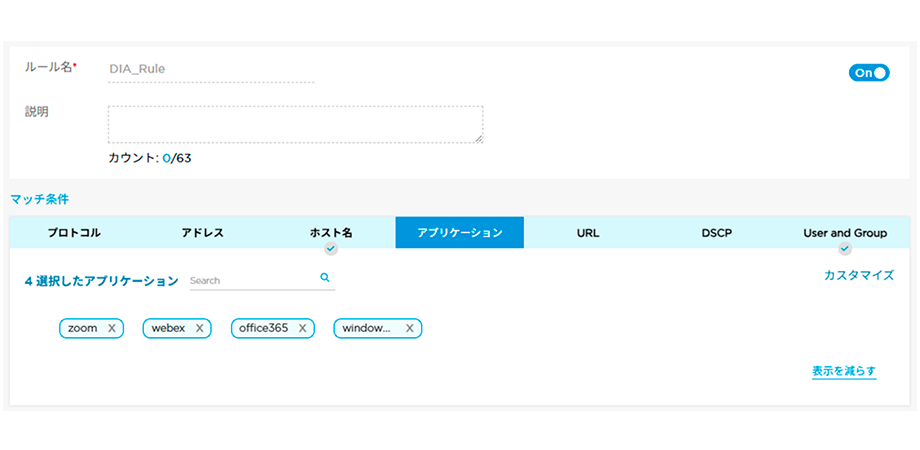
Task: Click the checkmark badge under User and Group
Action: 844,249
